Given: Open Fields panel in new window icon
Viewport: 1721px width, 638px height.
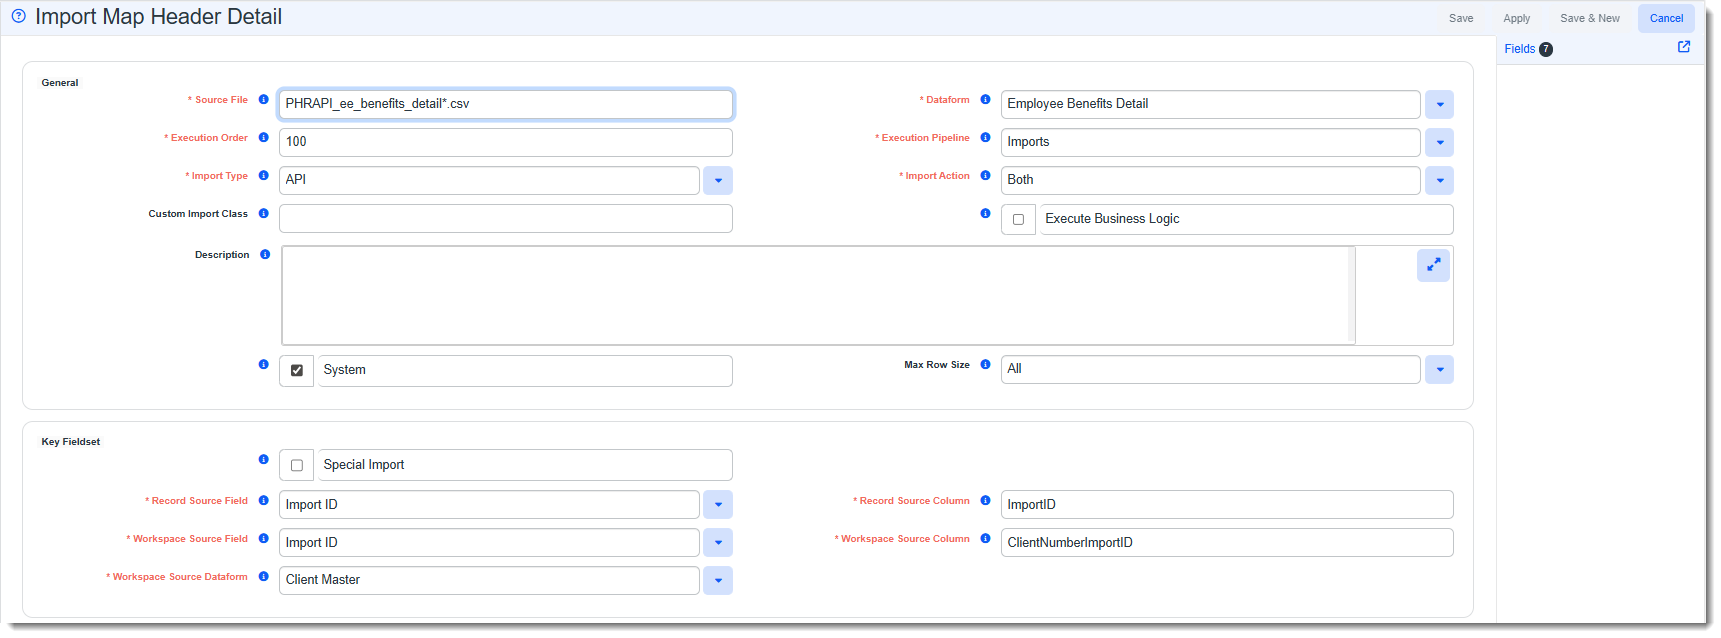Looking at the screenshot, I should click(1684, 47).
